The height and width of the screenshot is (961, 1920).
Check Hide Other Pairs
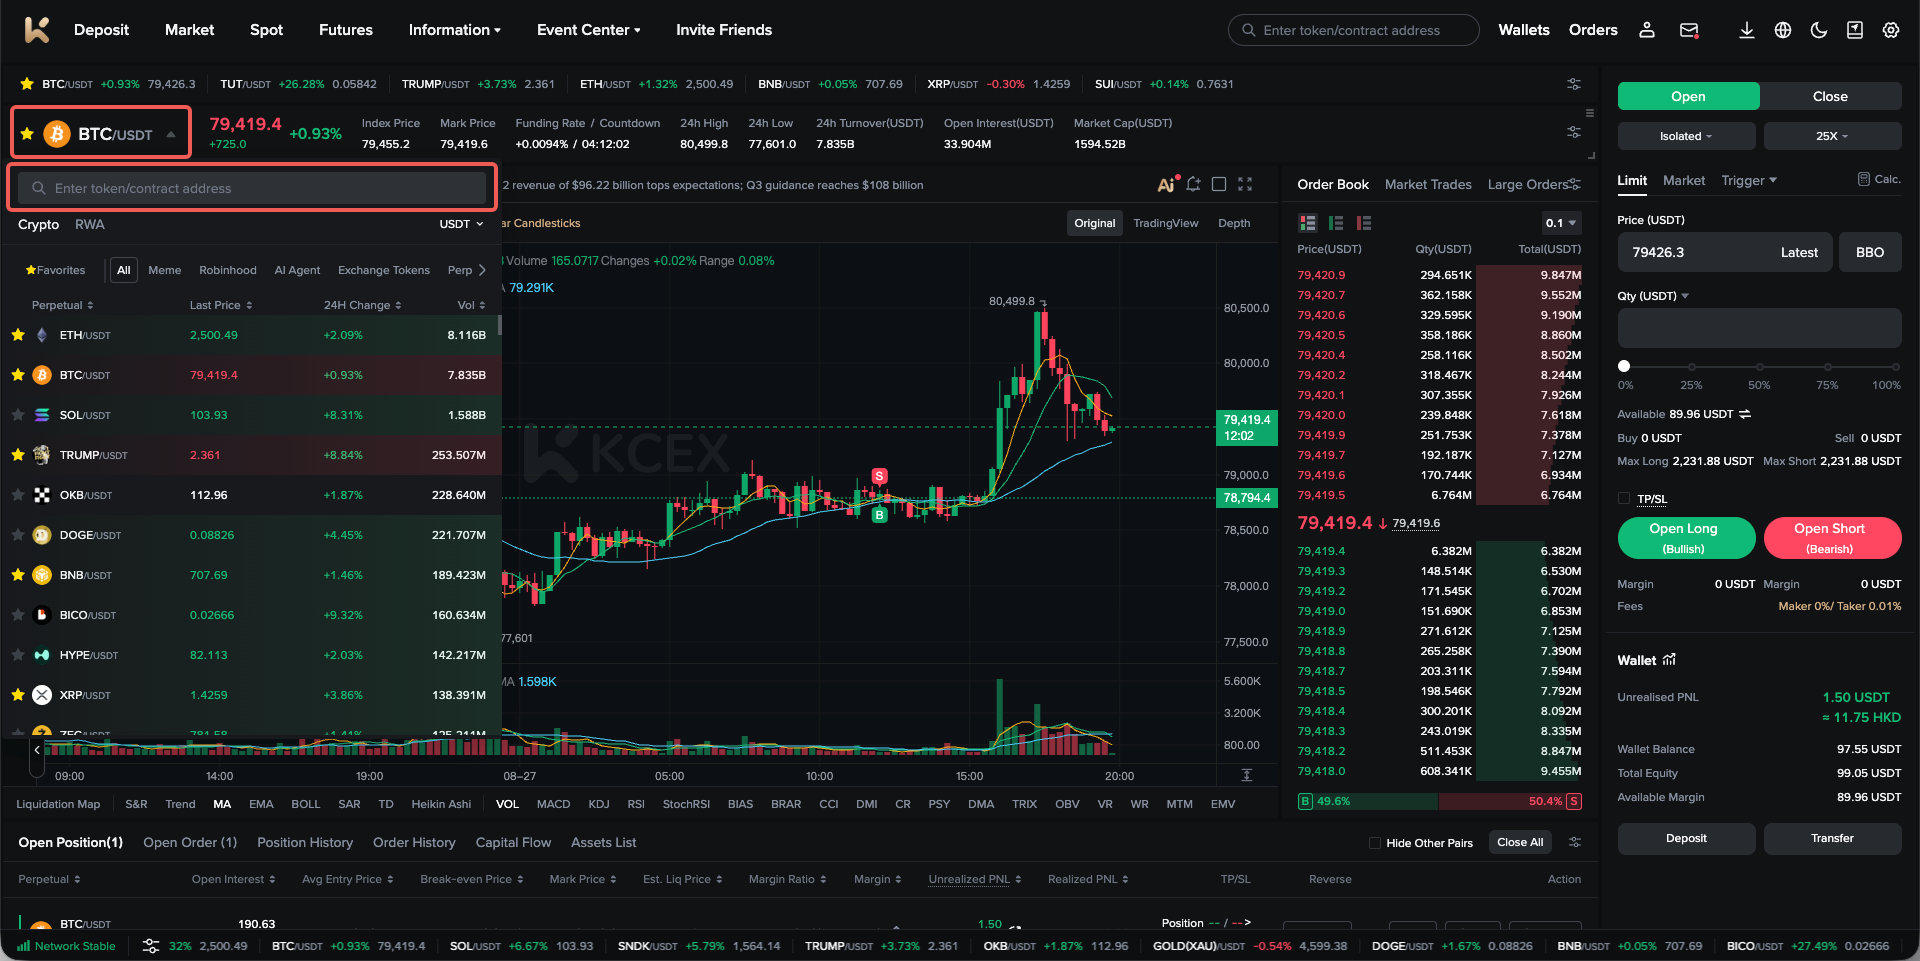[x=1375, y=843]
